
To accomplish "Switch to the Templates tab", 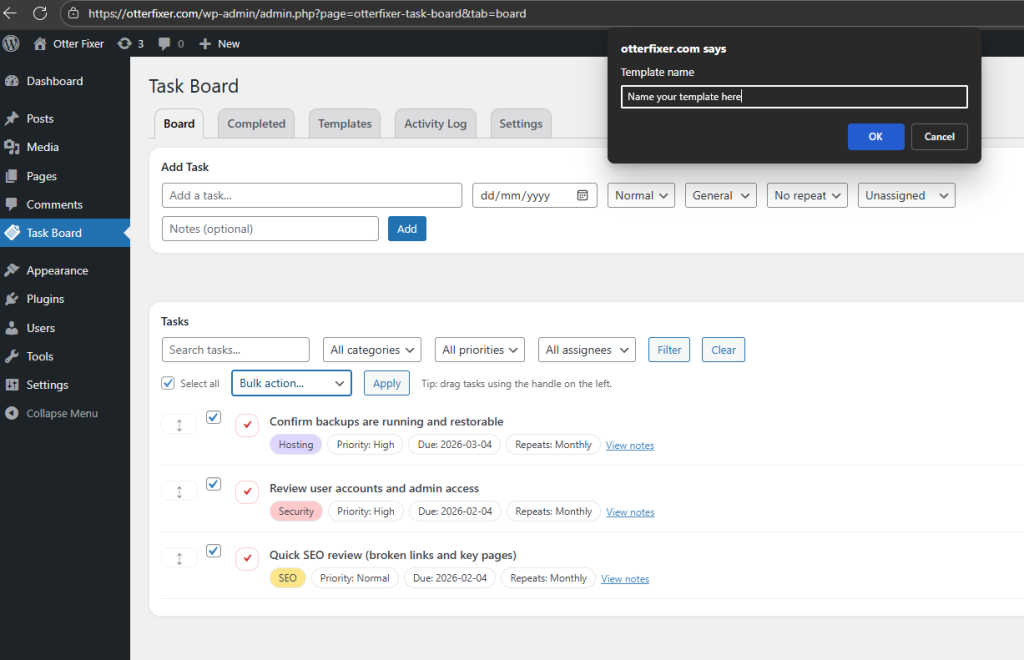I will point(344,123).
